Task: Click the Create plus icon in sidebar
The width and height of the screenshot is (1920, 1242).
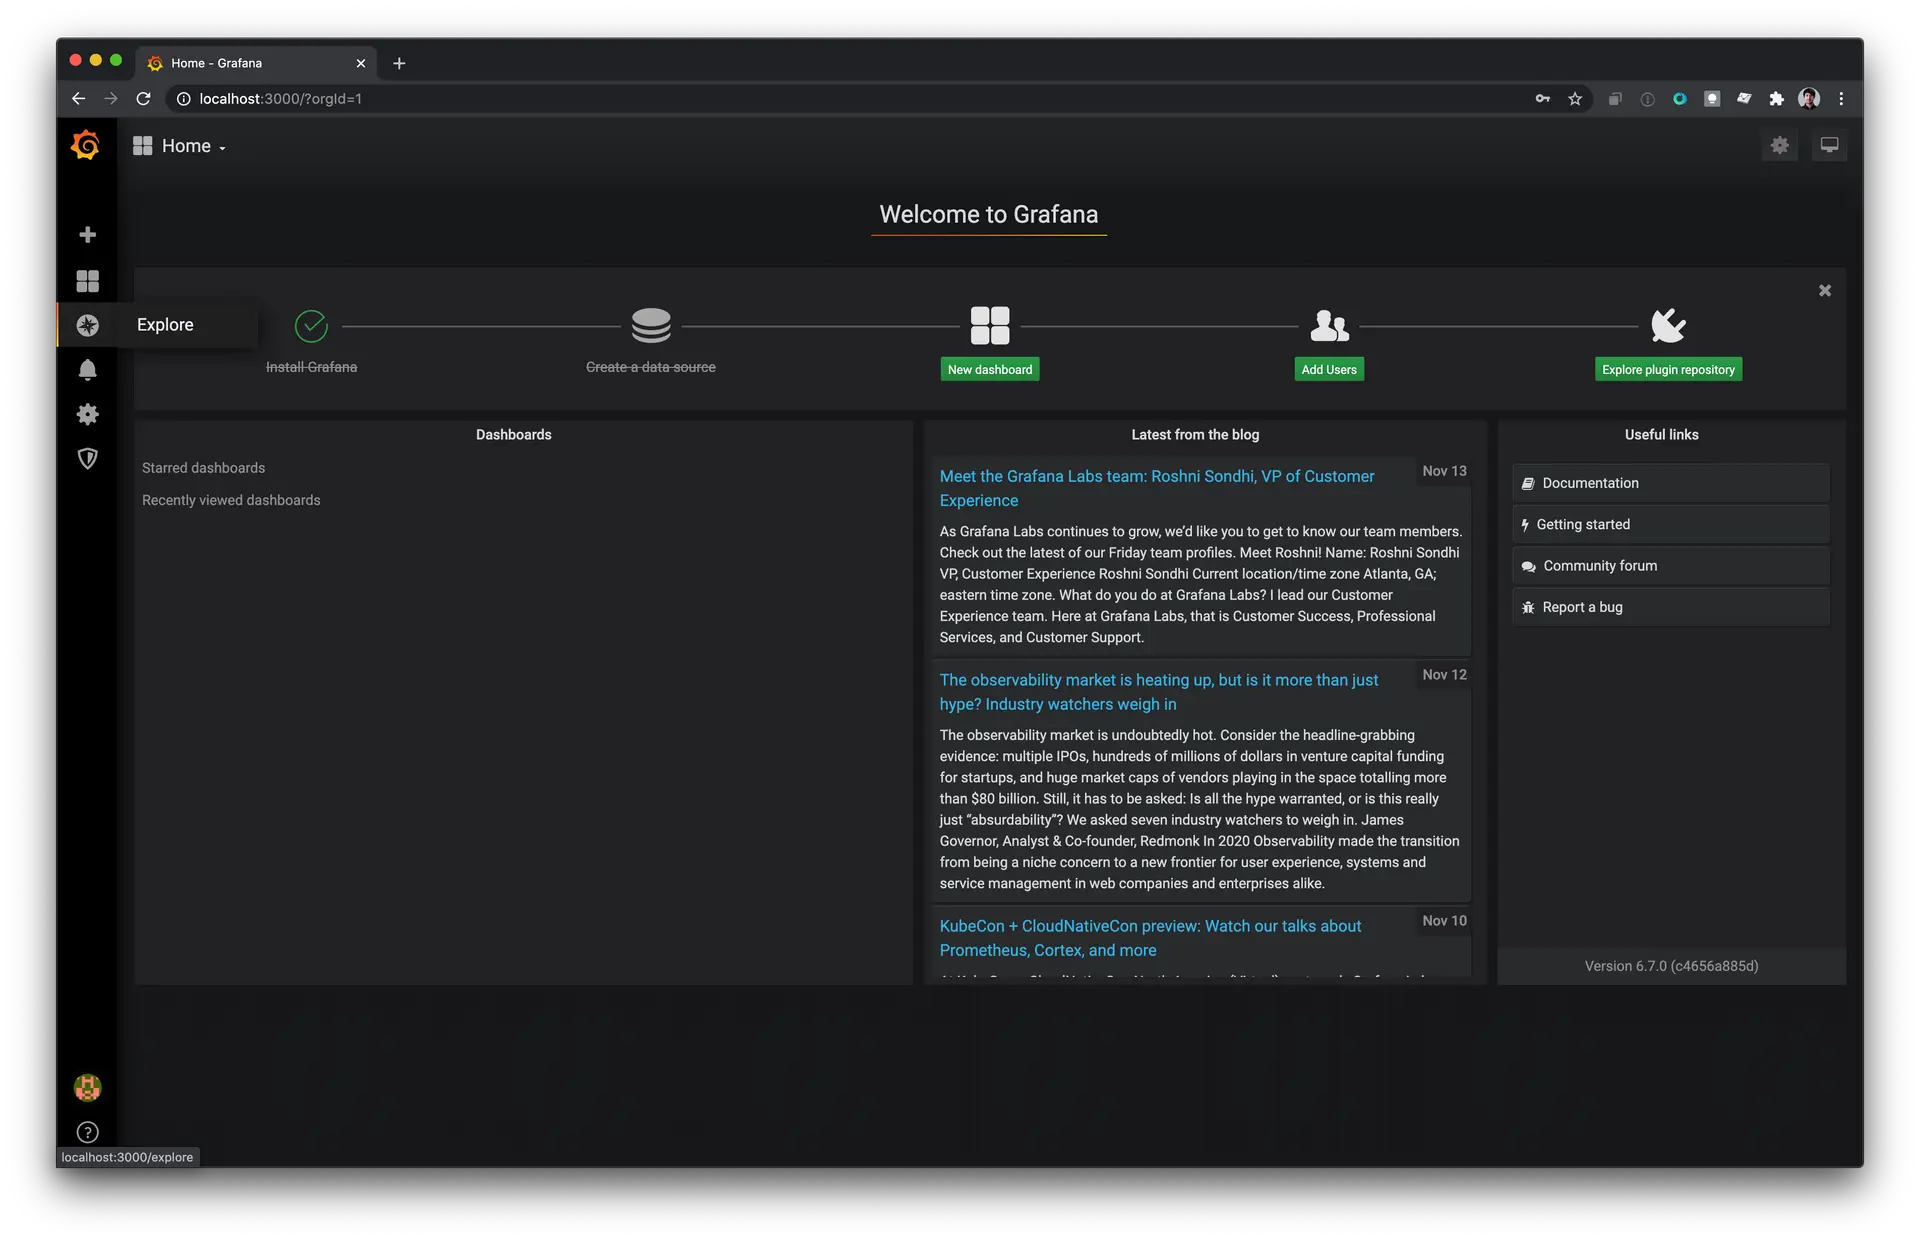Action: 88,235
